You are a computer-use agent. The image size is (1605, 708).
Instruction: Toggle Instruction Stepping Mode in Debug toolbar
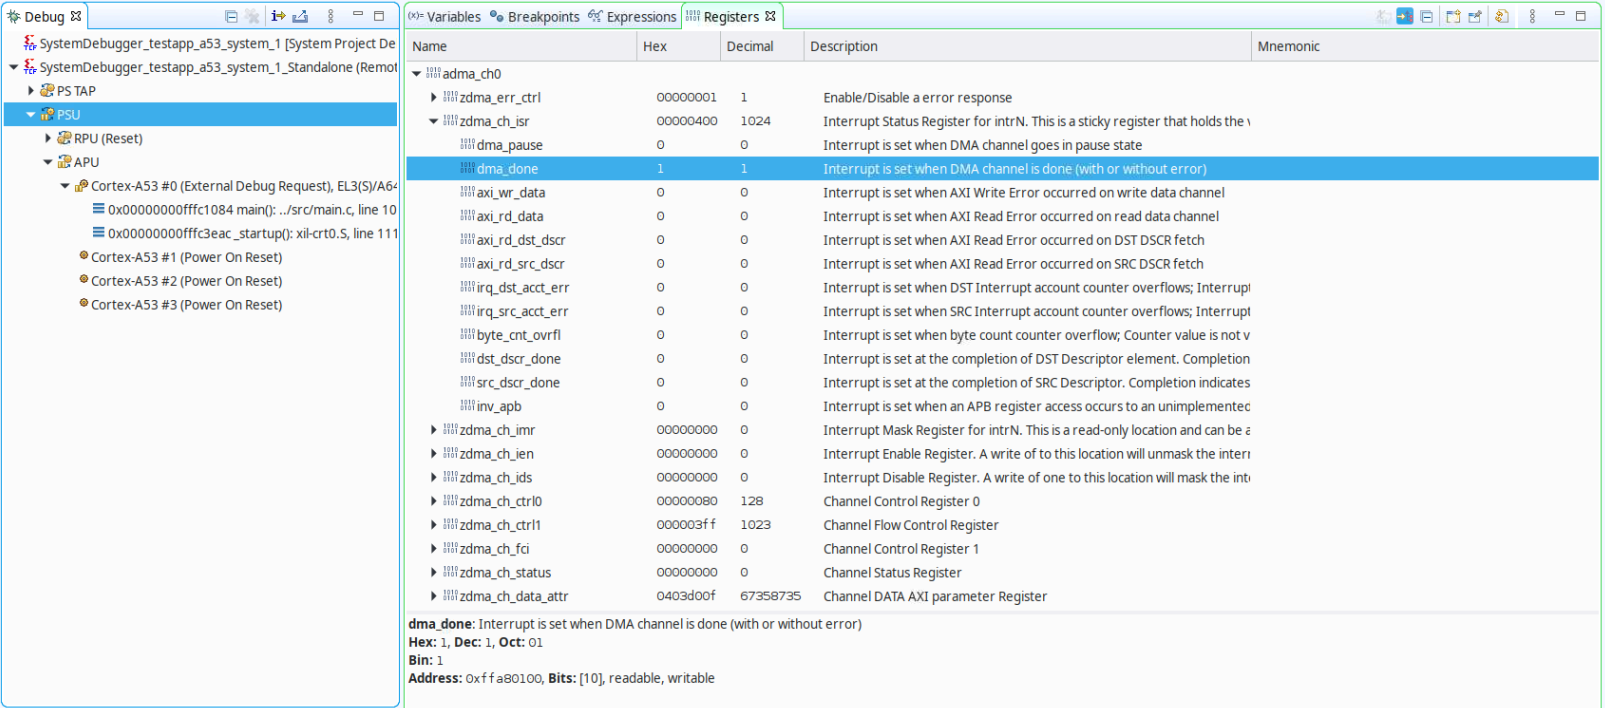click(x=278, y=16)
